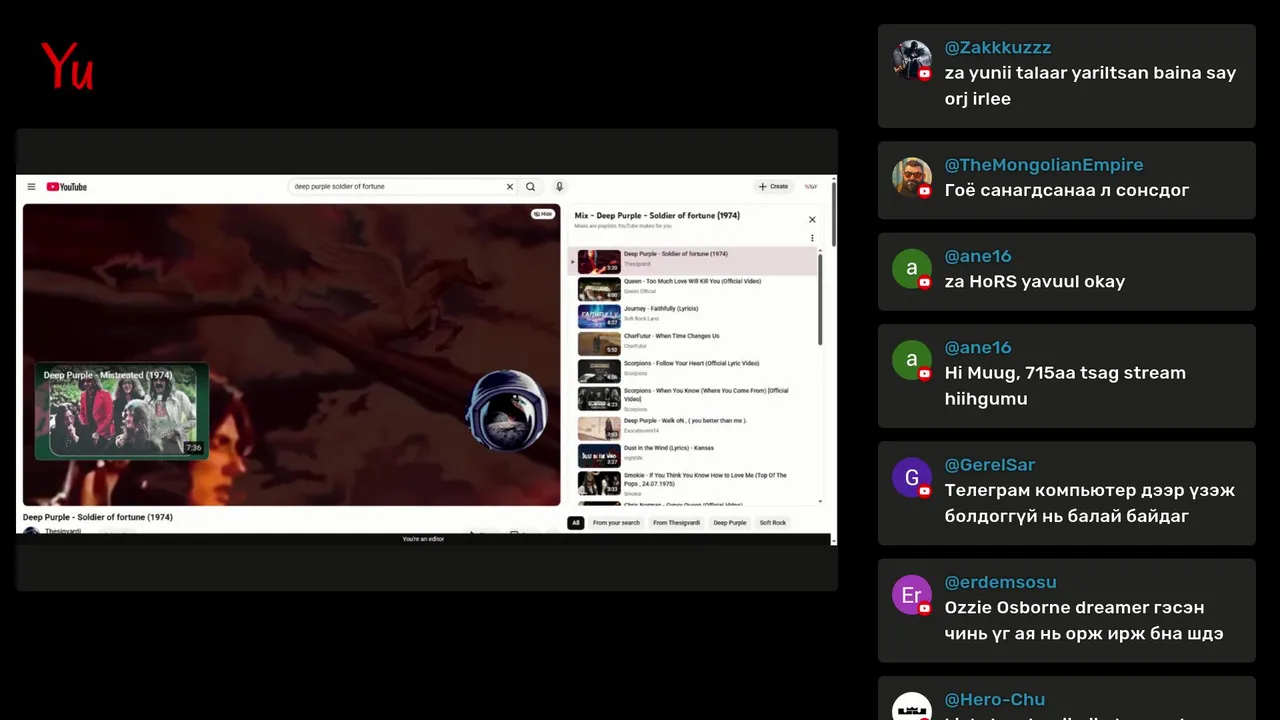The image size is (1280, 720).
Task: Clear the search box with the X
Action: [x=509, y=187]
